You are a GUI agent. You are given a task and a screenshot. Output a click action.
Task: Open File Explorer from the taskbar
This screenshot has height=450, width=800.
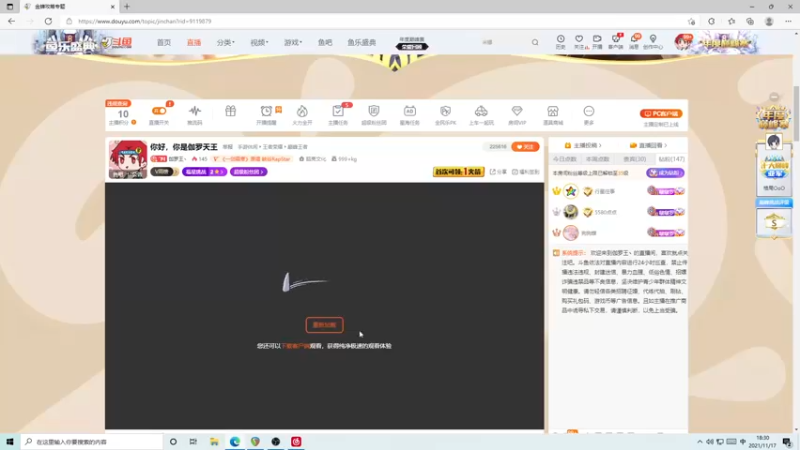click(x=214, y=442)
